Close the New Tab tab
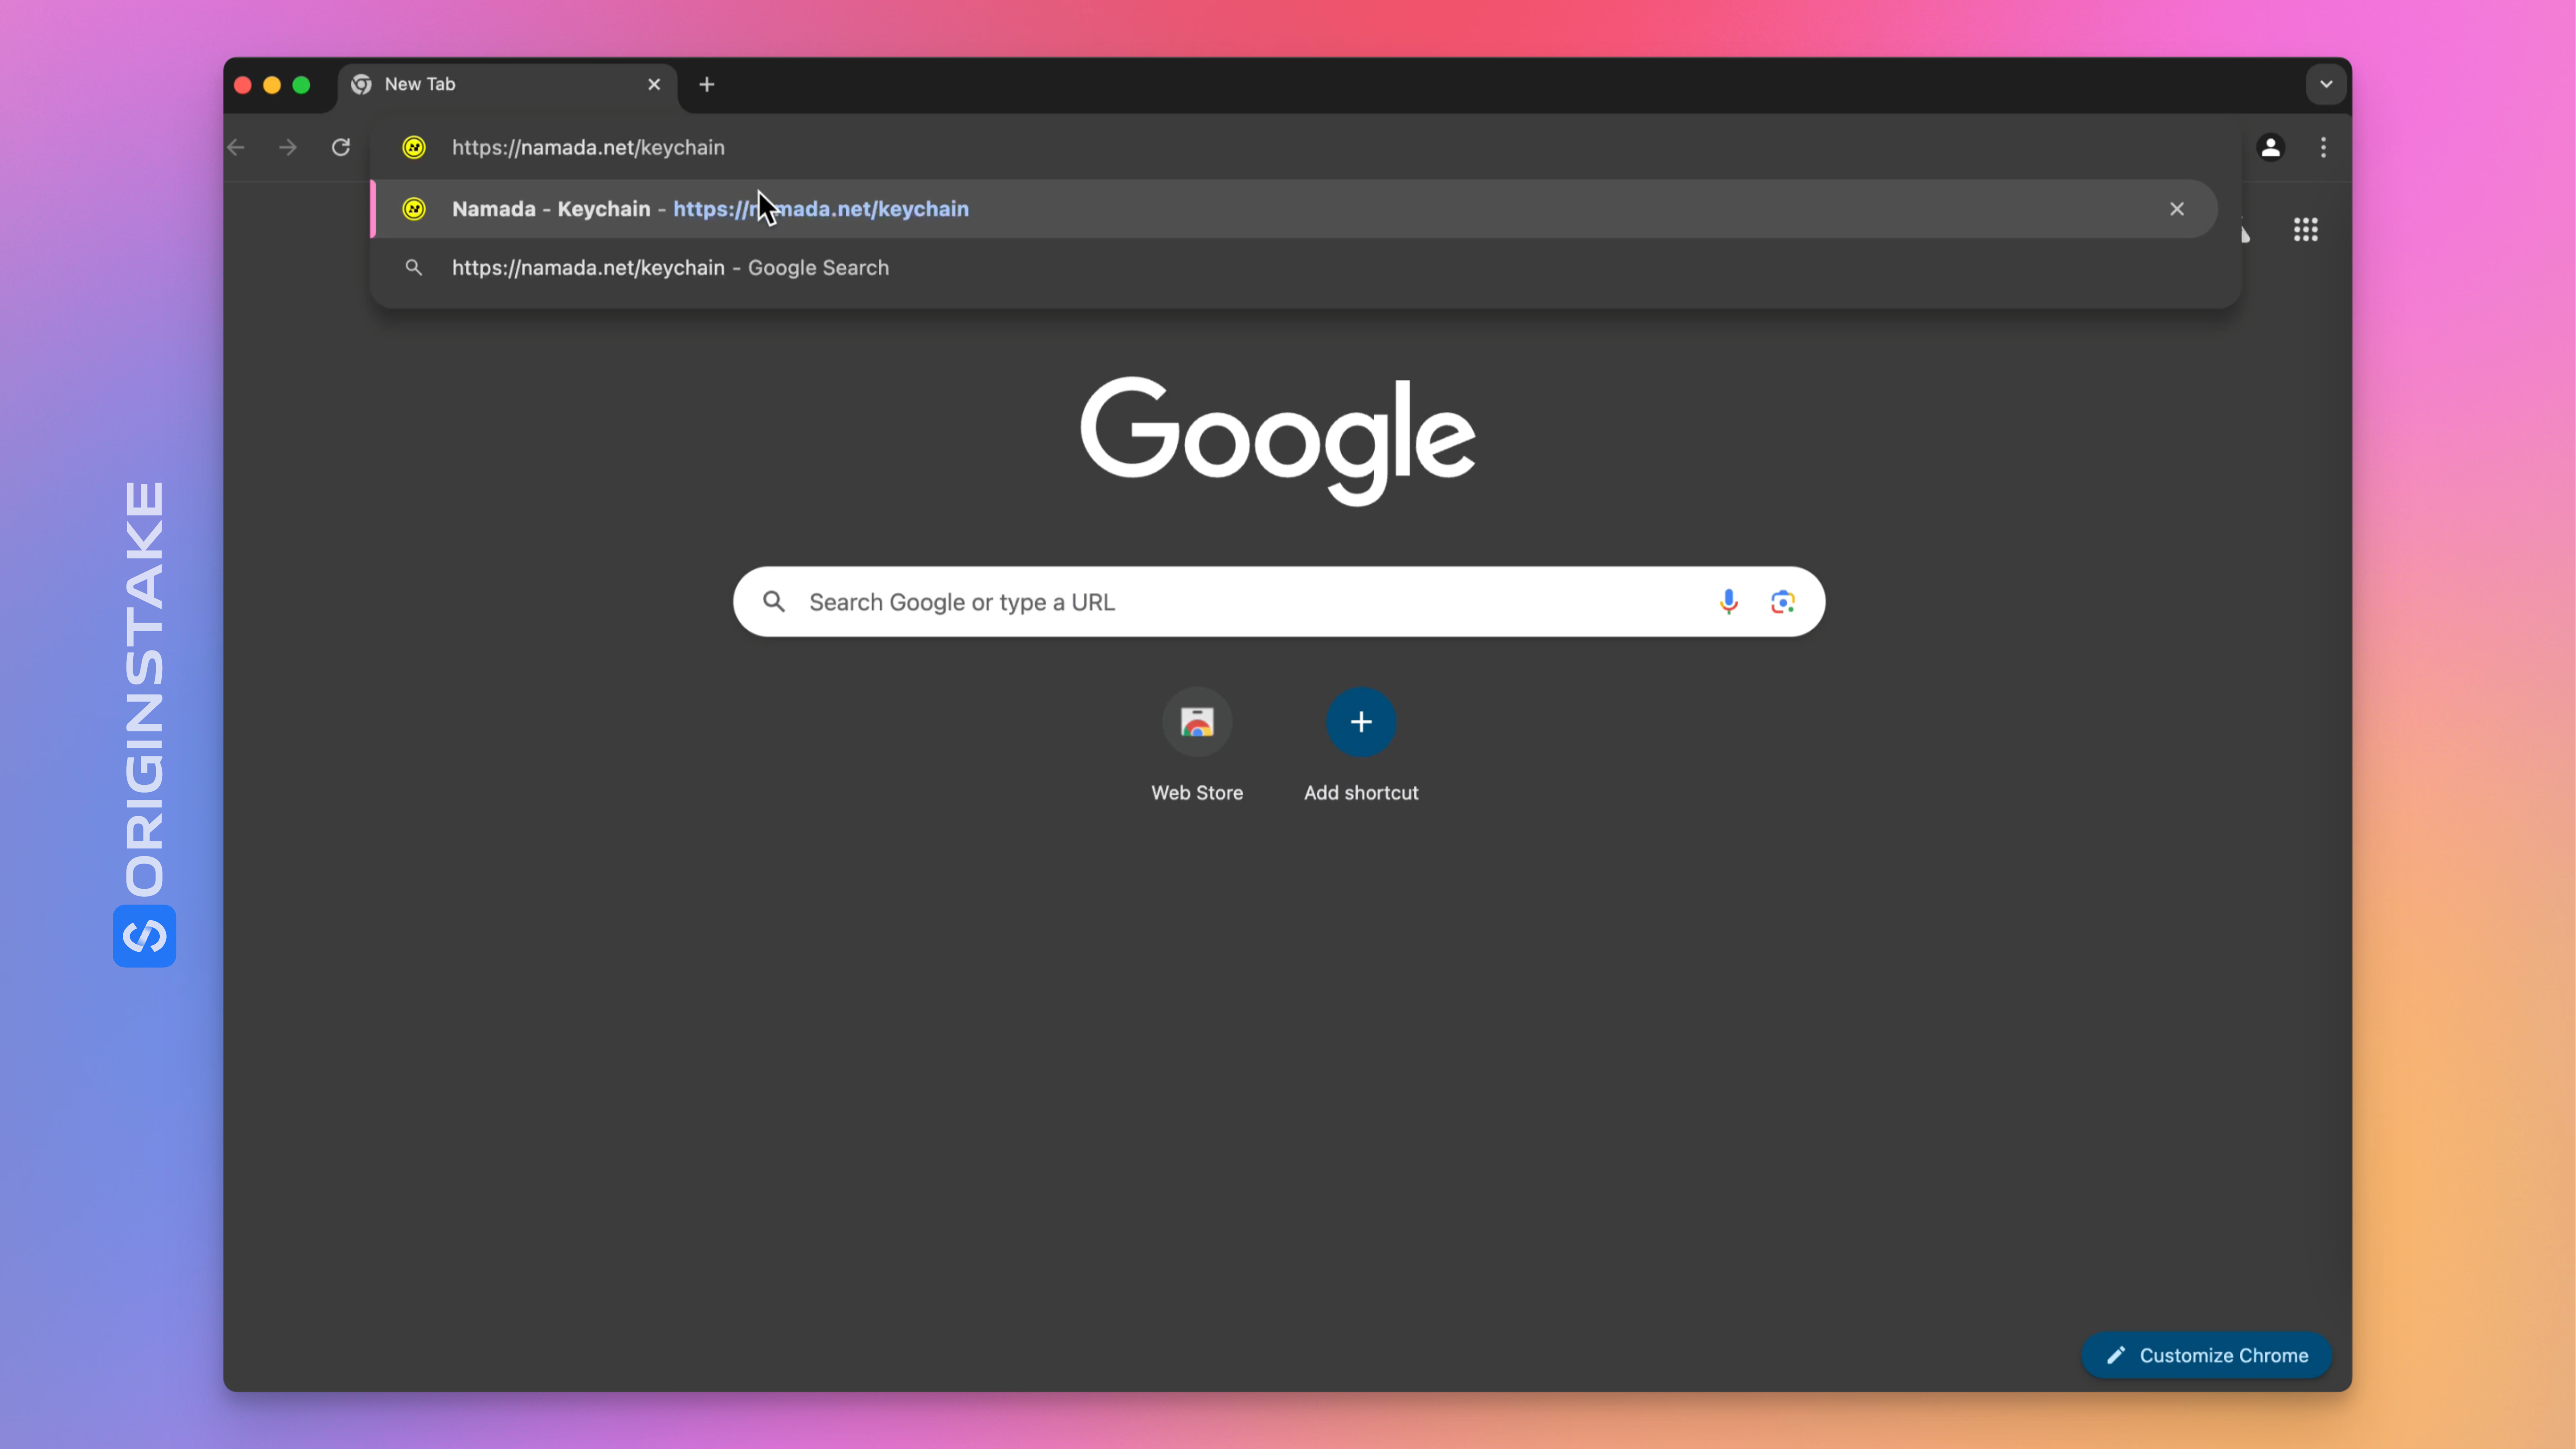 tap(654, 85)
